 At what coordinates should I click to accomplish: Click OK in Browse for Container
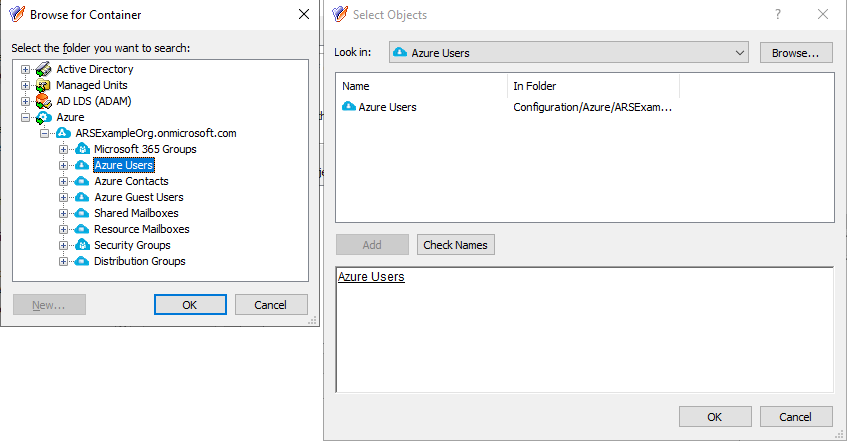pyautogui.click(x=190, y=305)
